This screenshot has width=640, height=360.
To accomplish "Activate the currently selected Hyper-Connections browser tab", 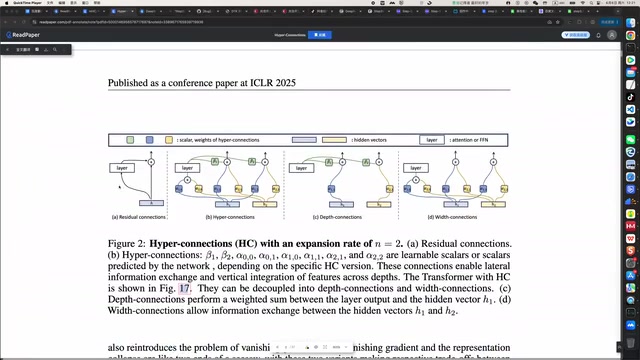I will (122, 11).
